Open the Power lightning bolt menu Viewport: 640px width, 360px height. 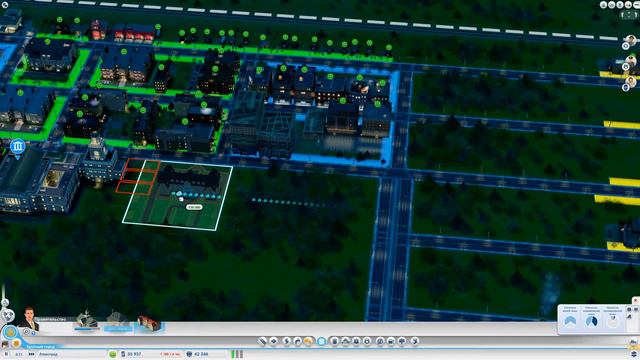pyautogui.click(x=287, y=341)
